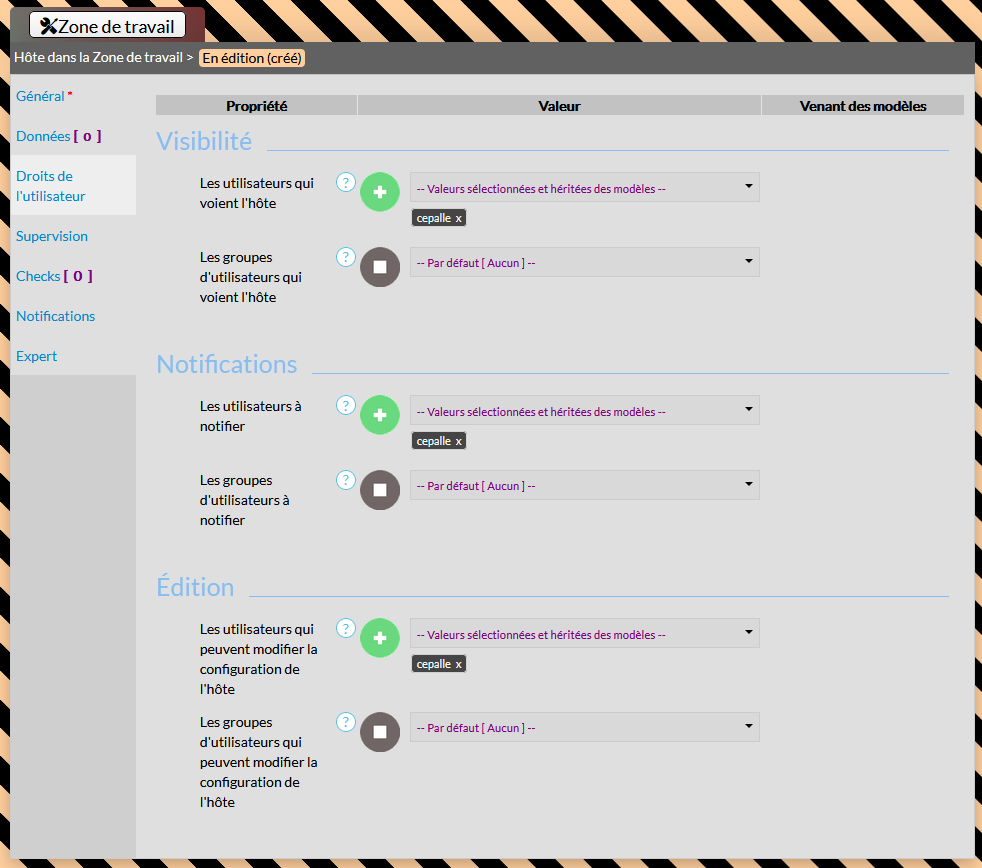This screenshot has height=868, width=982.
Task: Toggle grey square button for groups to notify
Action: [380, 489]
